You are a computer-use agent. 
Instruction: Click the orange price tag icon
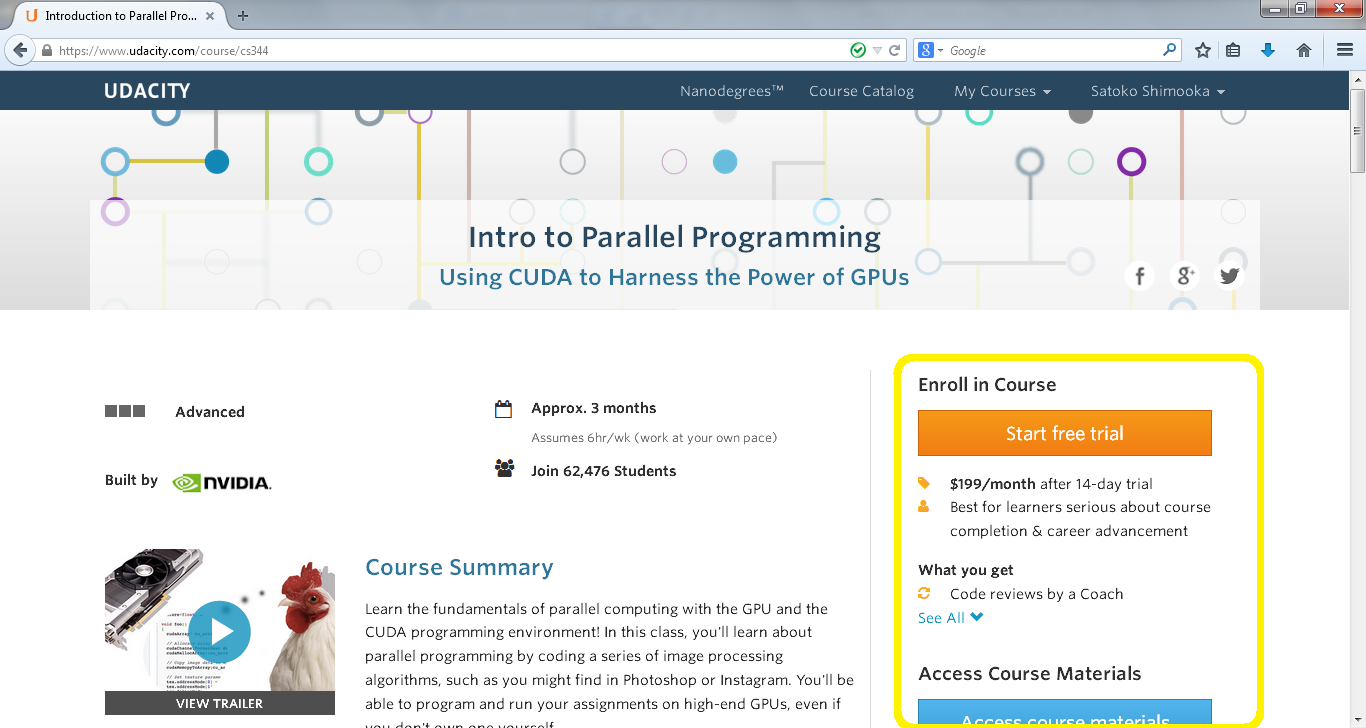click(x=924, y=483)
